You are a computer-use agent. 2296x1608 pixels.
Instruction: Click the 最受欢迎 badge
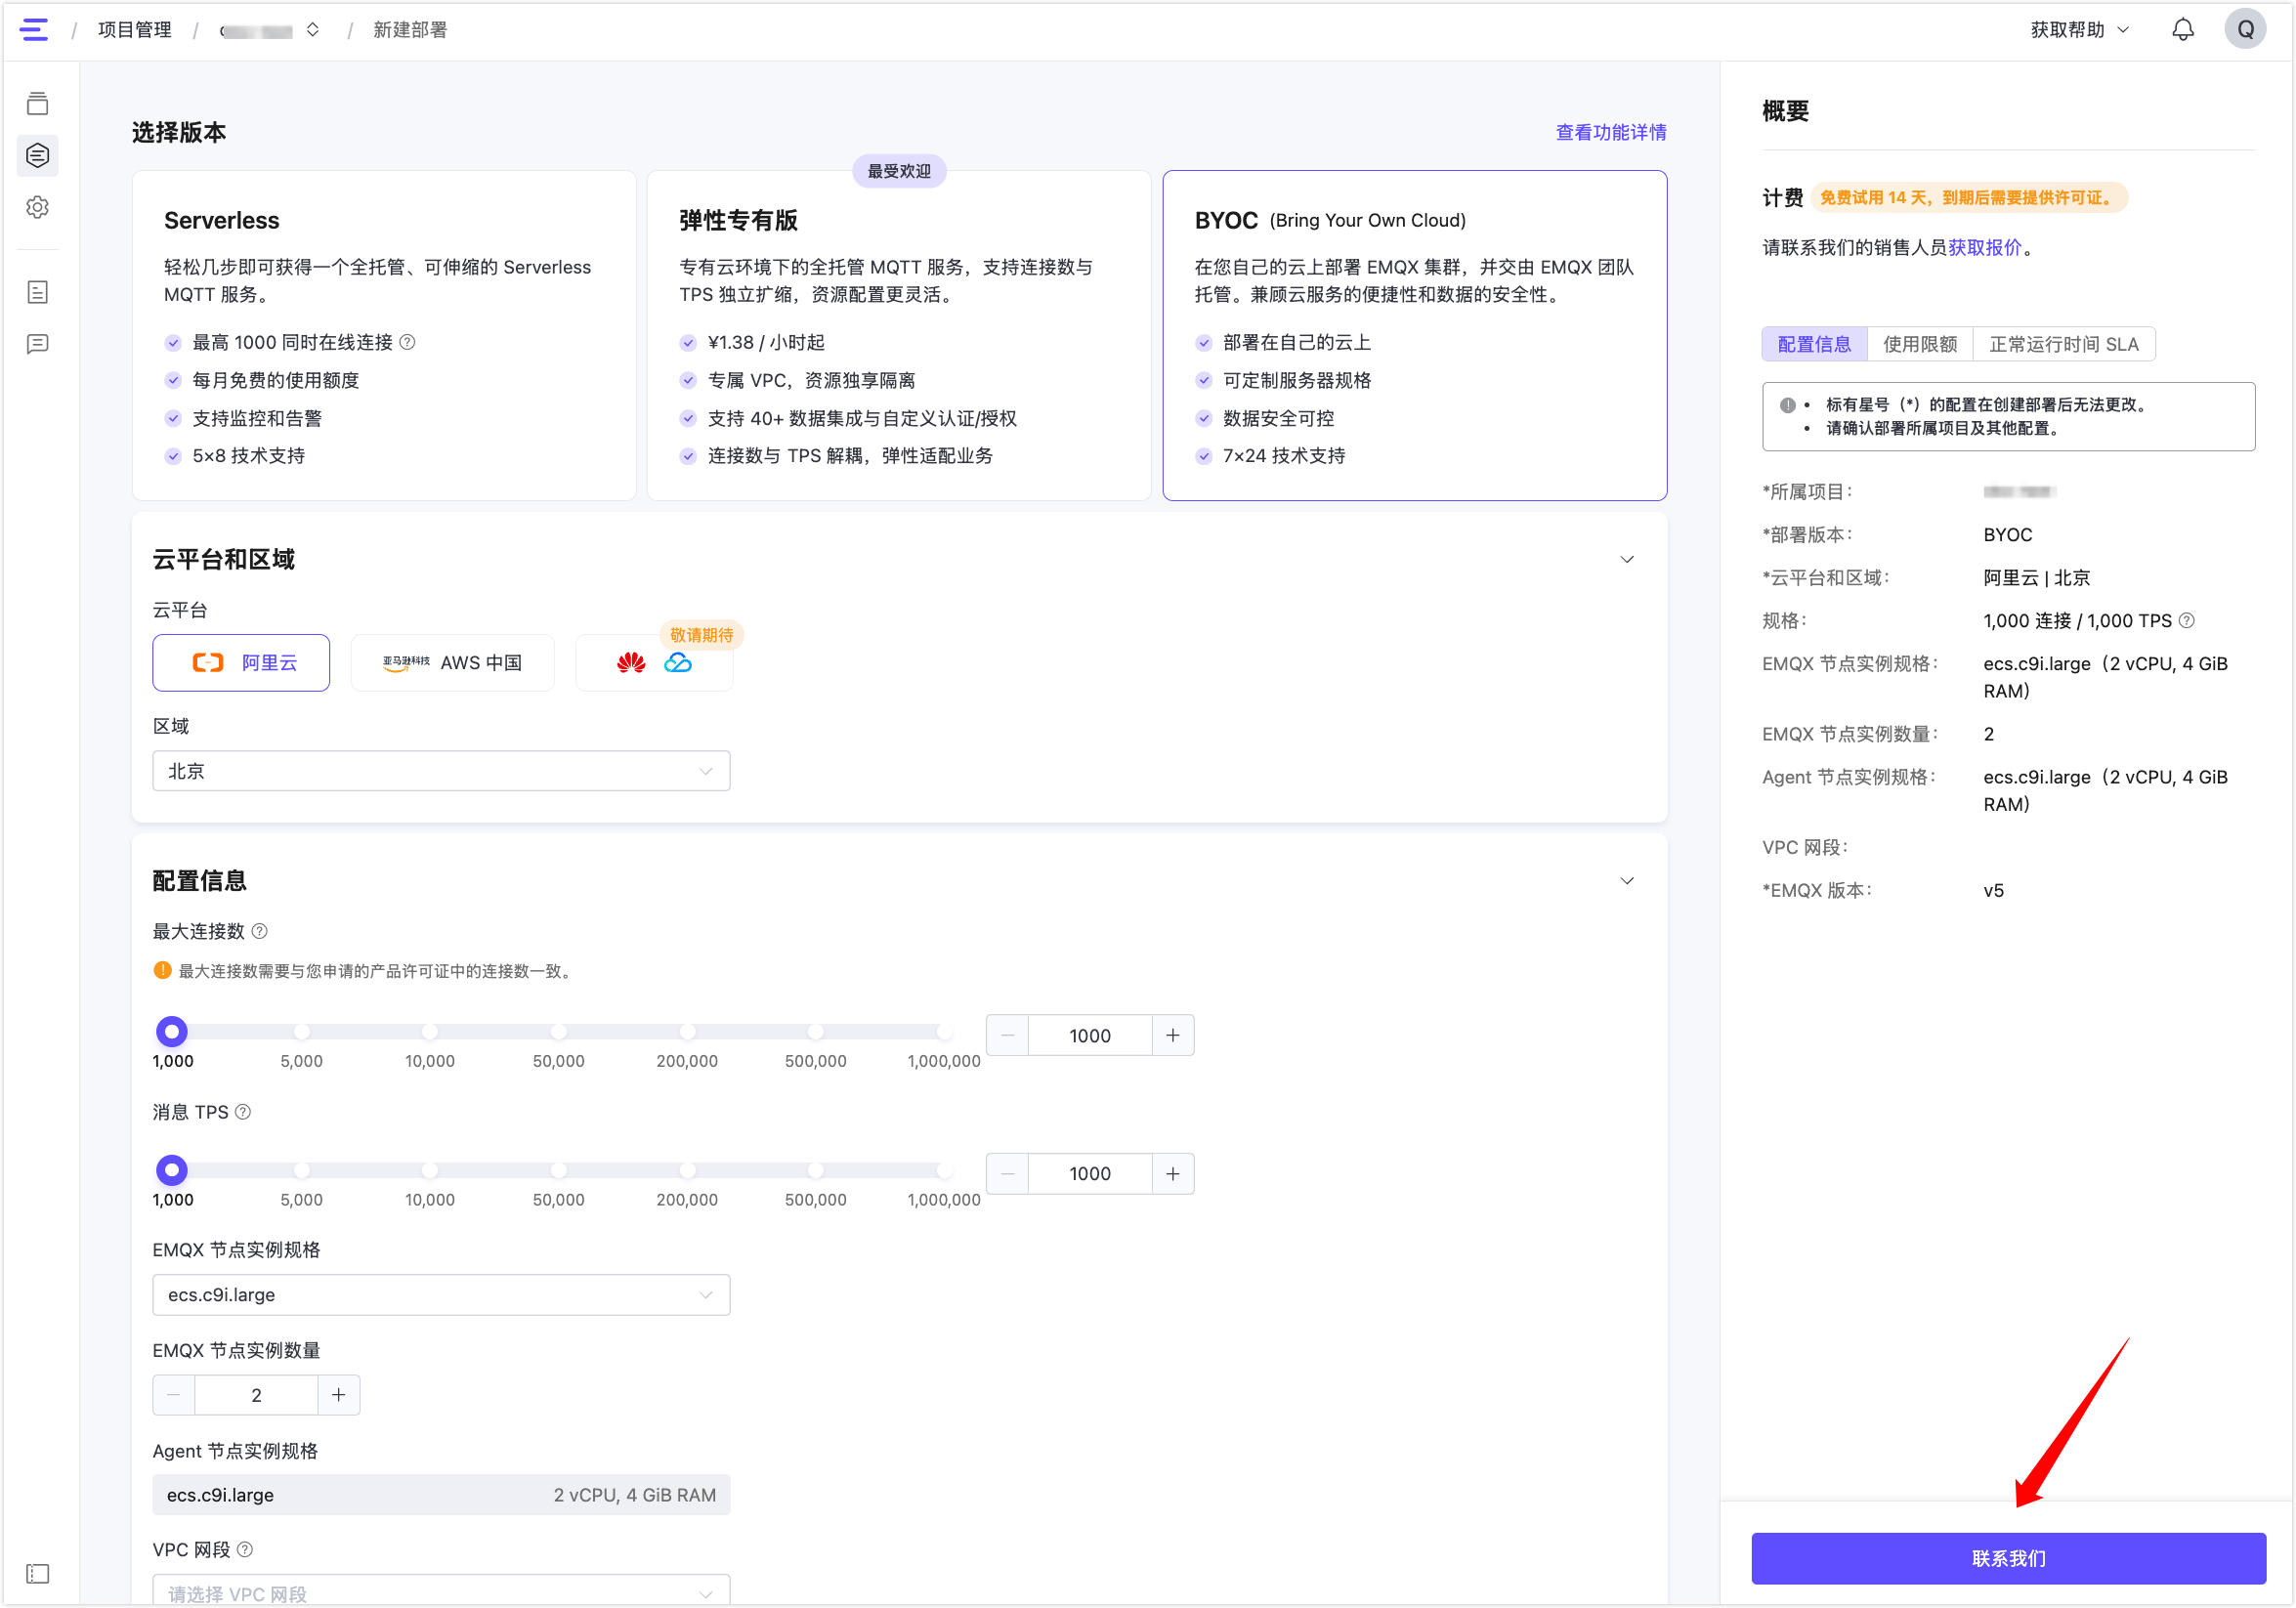pos(899,171)
